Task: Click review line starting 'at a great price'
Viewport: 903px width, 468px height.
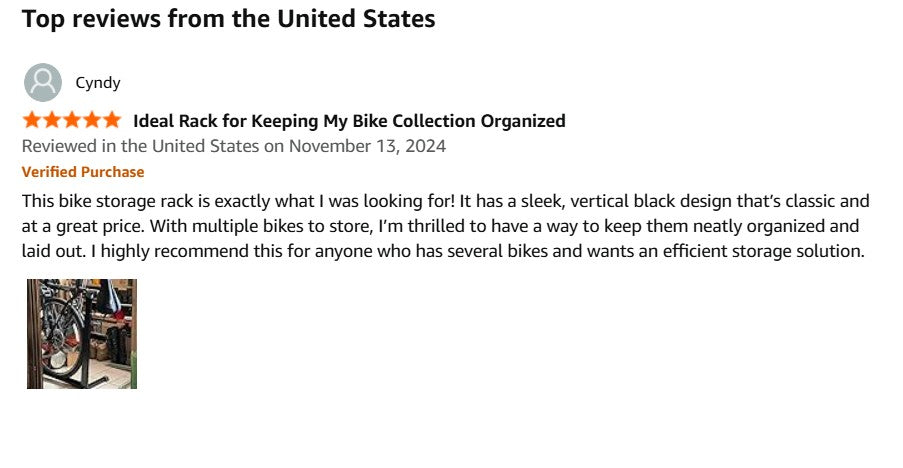Action: pos(440,226)
